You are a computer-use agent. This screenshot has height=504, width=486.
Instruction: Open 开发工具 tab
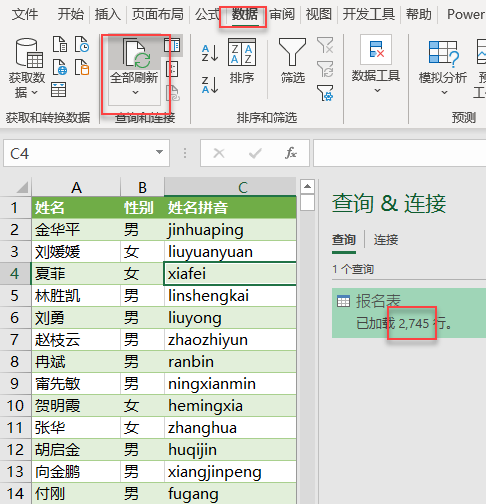coord(369,15)
